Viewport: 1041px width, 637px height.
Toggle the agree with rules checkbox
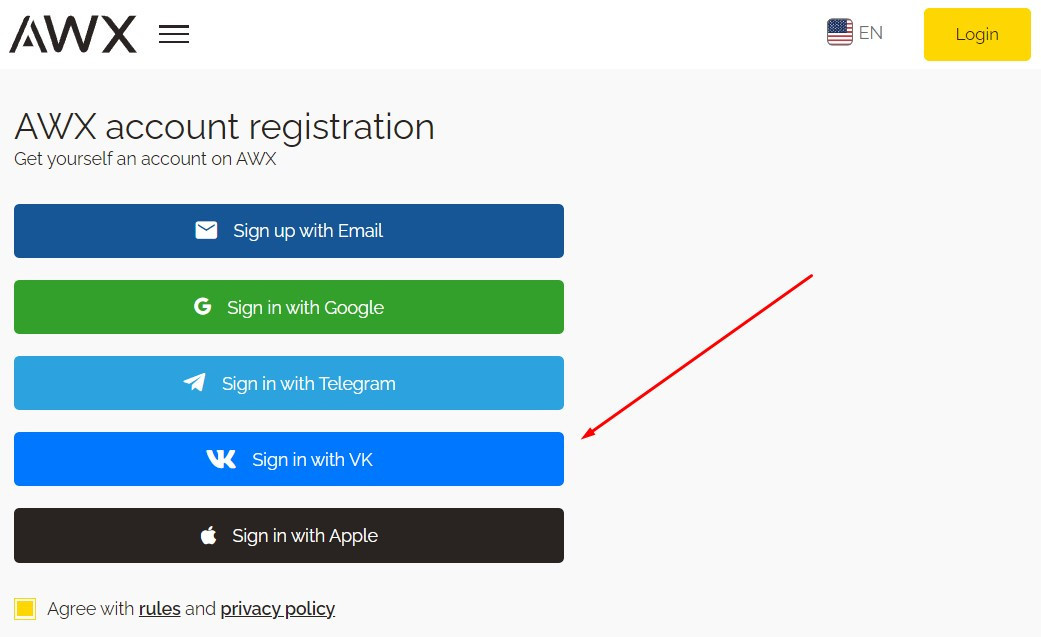25,609
